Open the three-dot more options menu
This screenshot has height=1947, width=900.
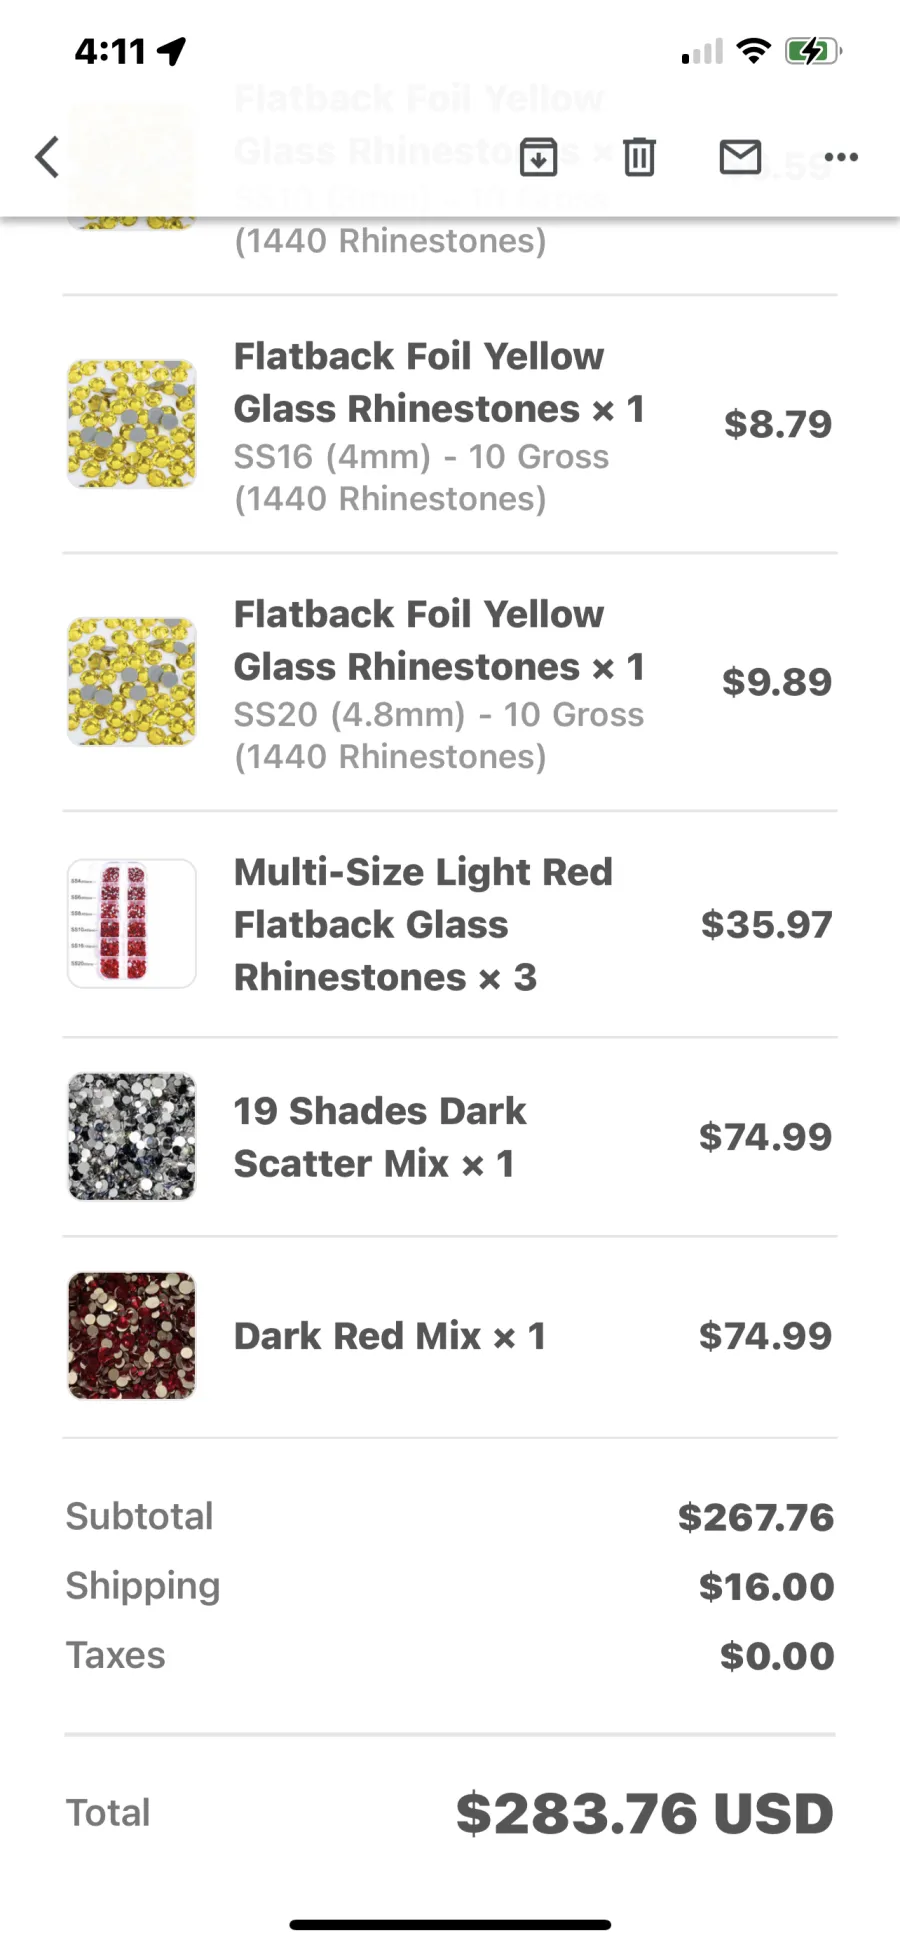(x=841, y=157)
